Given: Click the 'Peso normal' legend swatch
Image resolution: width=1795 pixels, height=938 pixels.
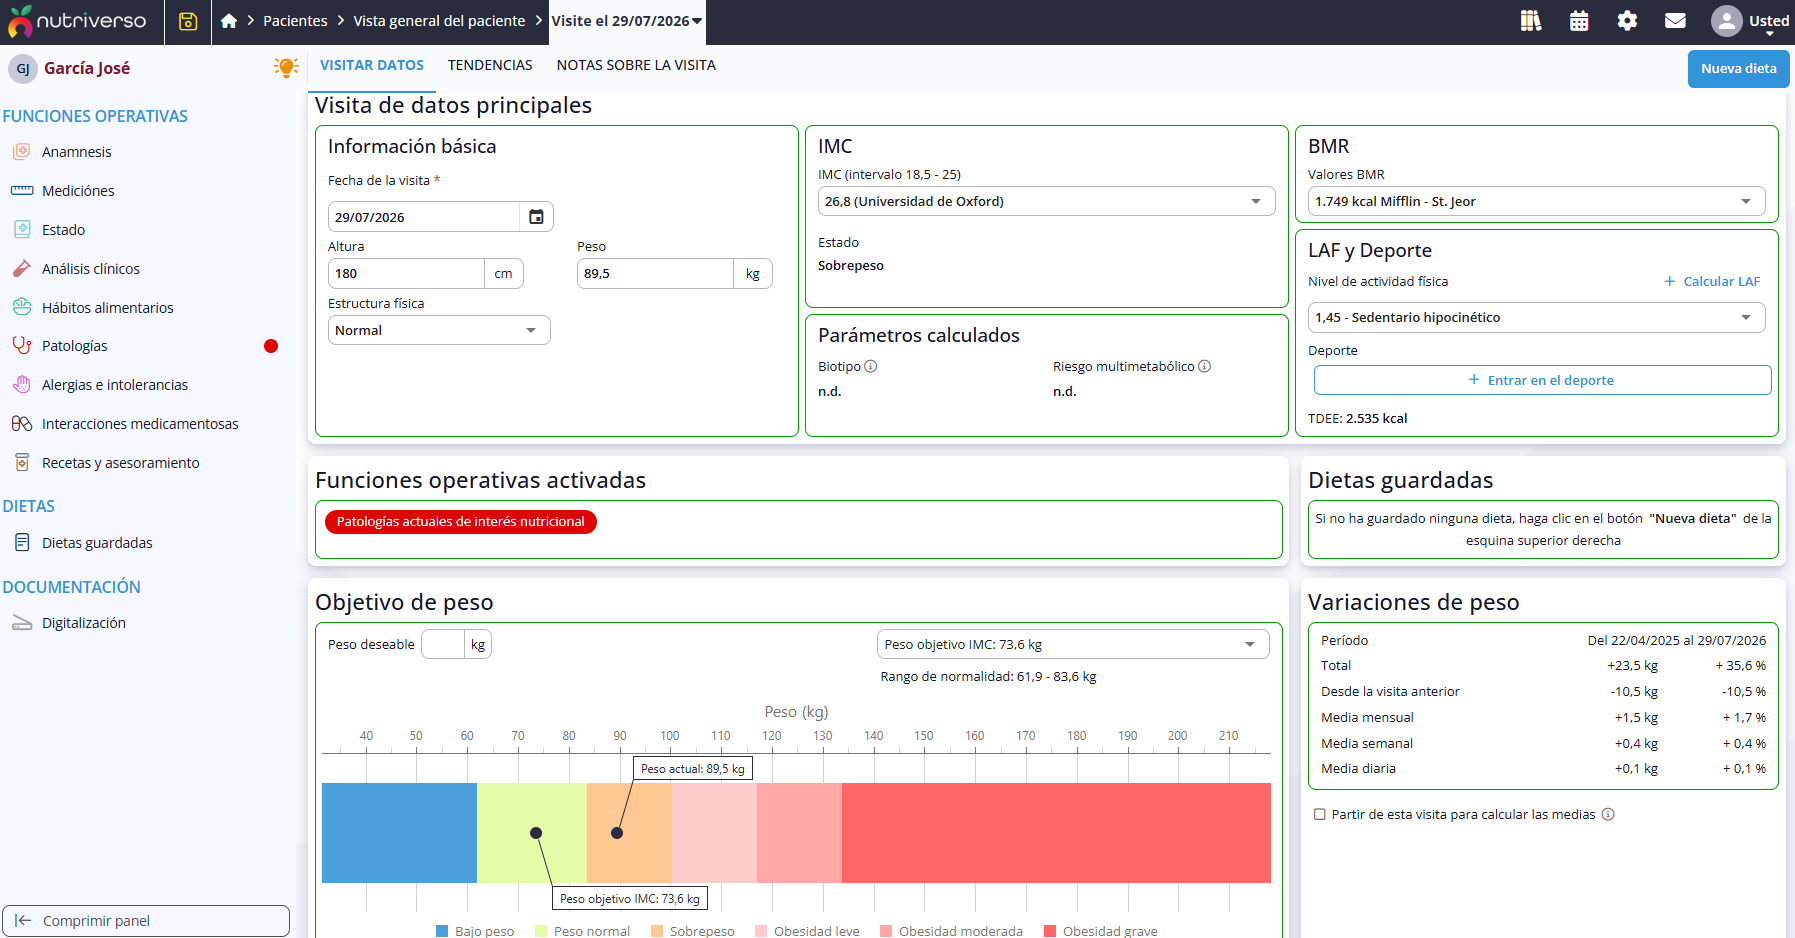Looking at the screenshot, I should 541,931.
